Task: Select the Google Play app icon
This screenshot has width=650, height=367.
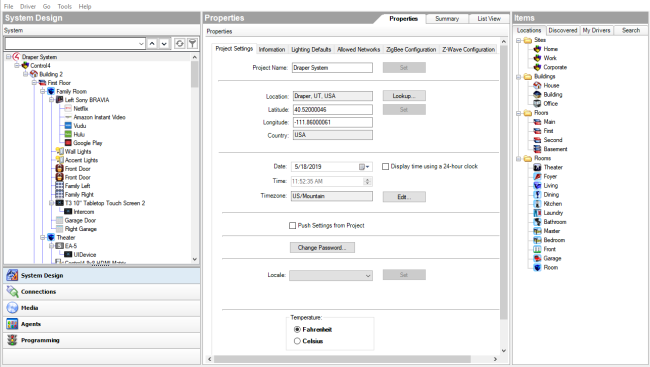Action: tap(68, 143)
